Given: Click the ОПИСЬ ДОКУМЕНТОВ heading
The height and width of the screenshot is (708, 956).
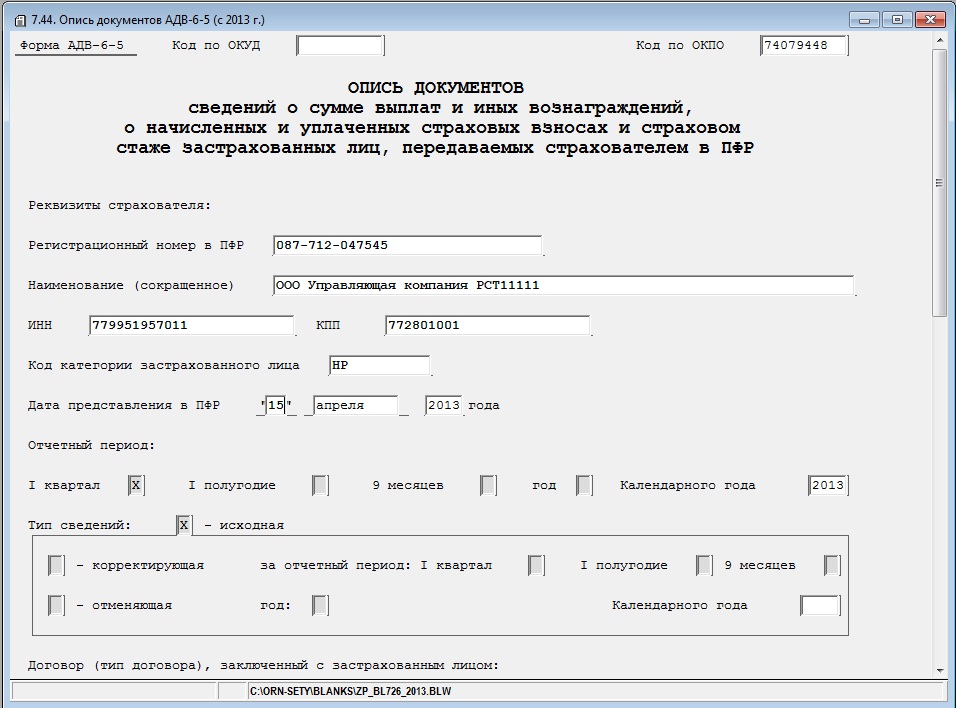Looking at the screenshot, I should tap(435, 88).
